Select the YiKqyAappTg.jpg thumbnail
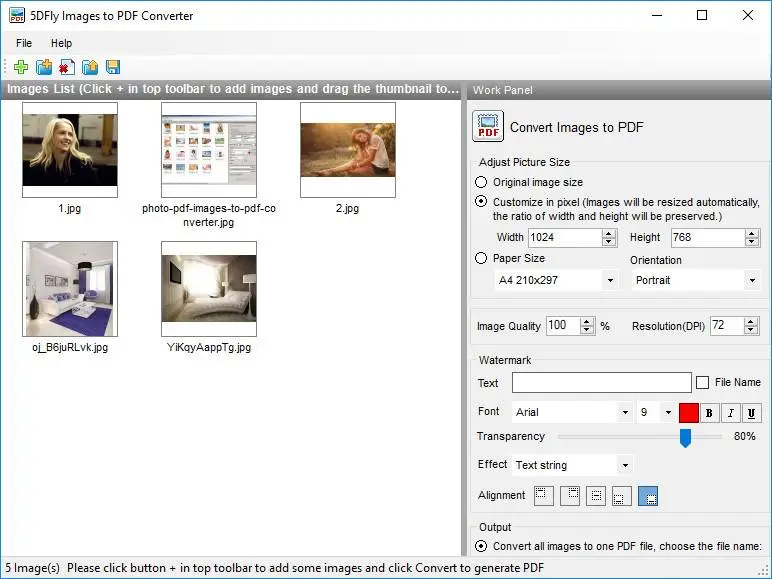Viewport: 772px width, 579px height. point(209,289)
